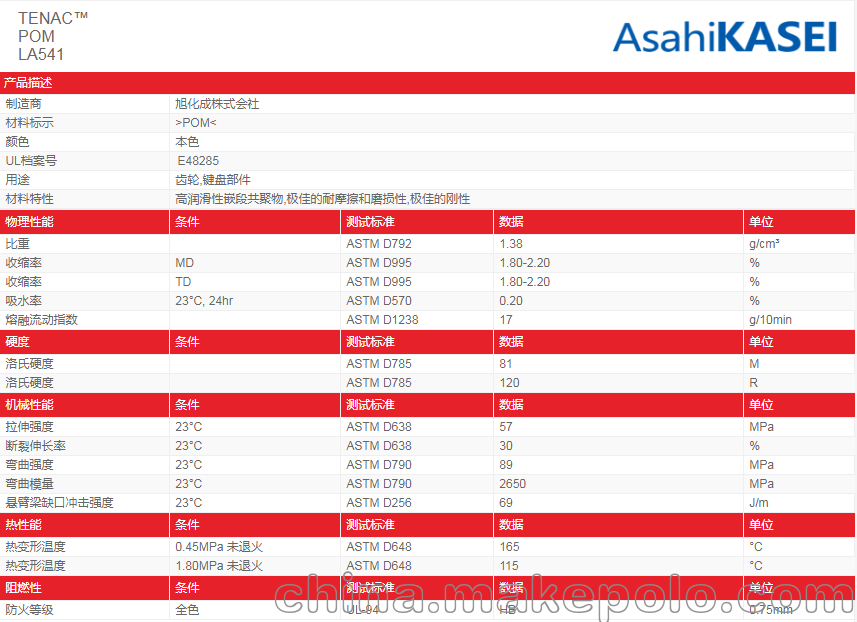Select the TENAC™ product title
The image size is (857, 622).
[x=53, y=19]
